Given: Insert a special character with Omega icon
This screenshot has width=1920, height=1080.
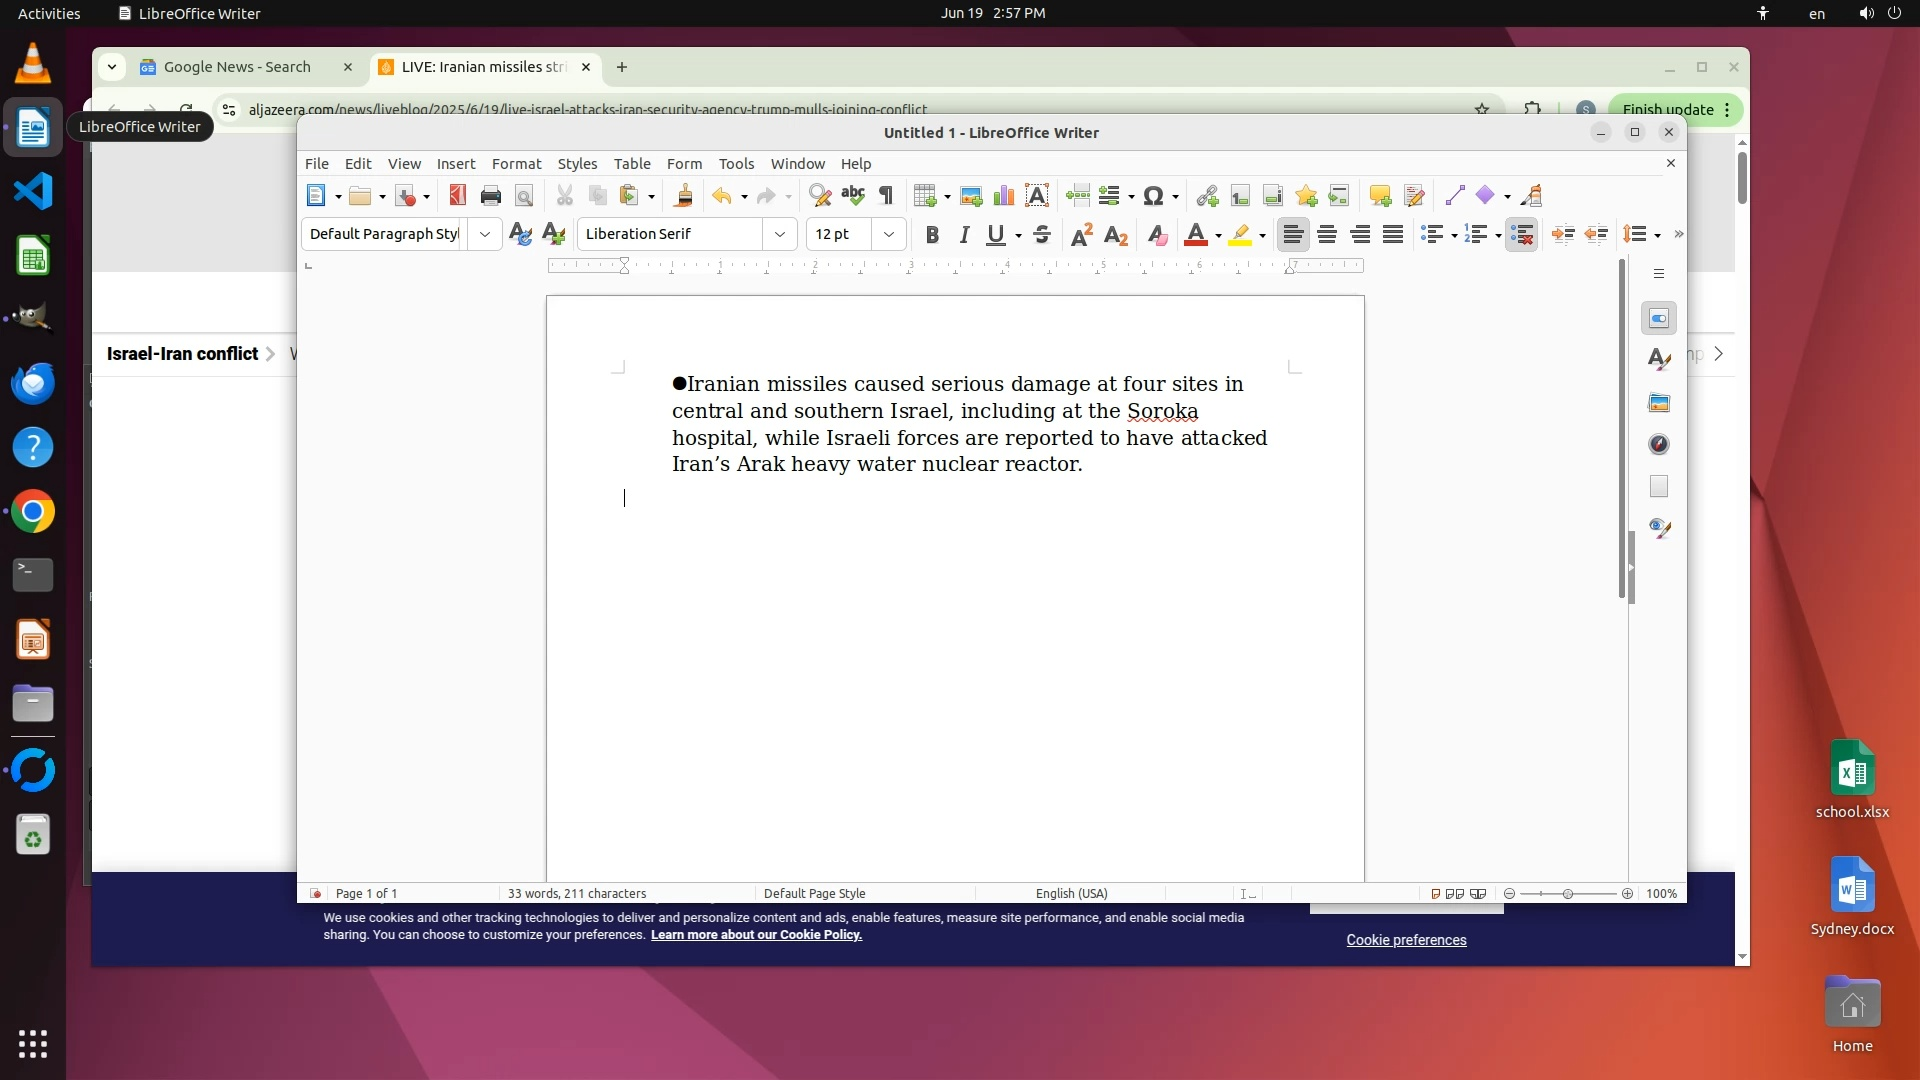Looking at the screenshot, I should coord(1153,196).
